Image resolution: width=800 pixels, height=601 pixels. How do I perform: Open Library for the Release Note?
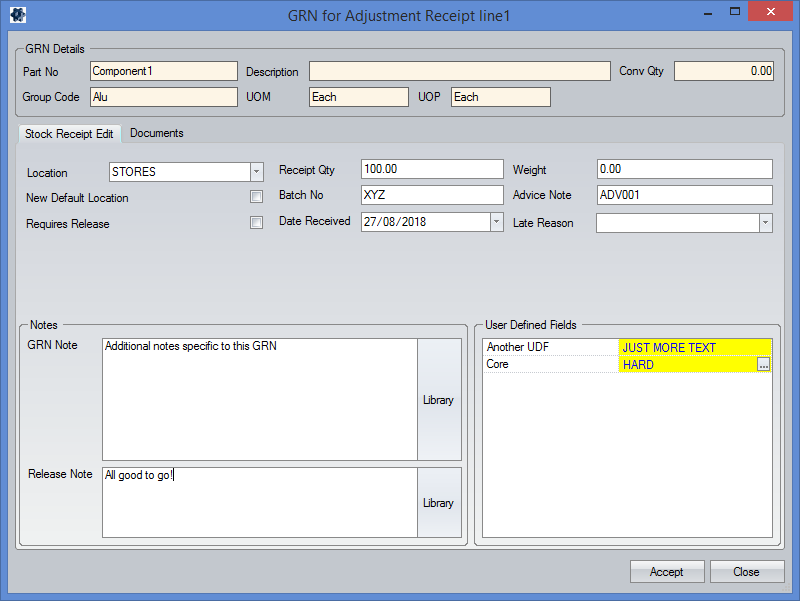tap(438, 503)
